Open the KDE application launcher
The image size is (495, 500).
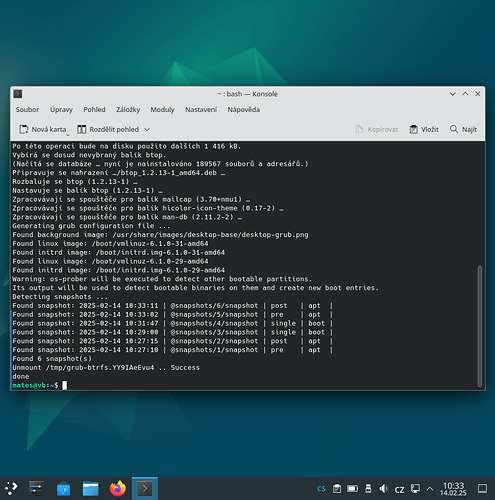(12, 489)
